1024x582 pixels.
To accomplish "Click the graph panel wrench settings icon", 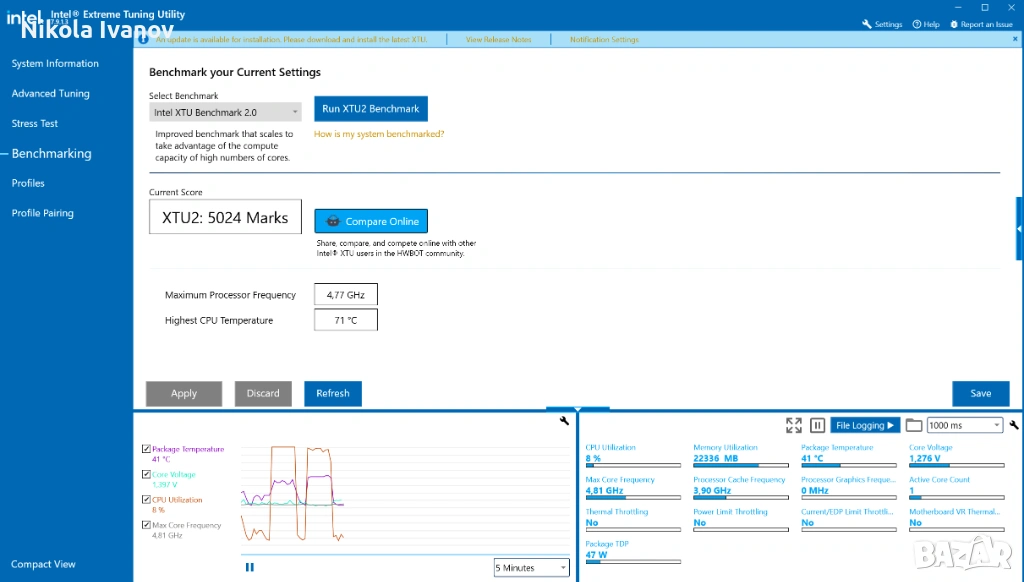I will pyautogui.click(x=565, y=421).
